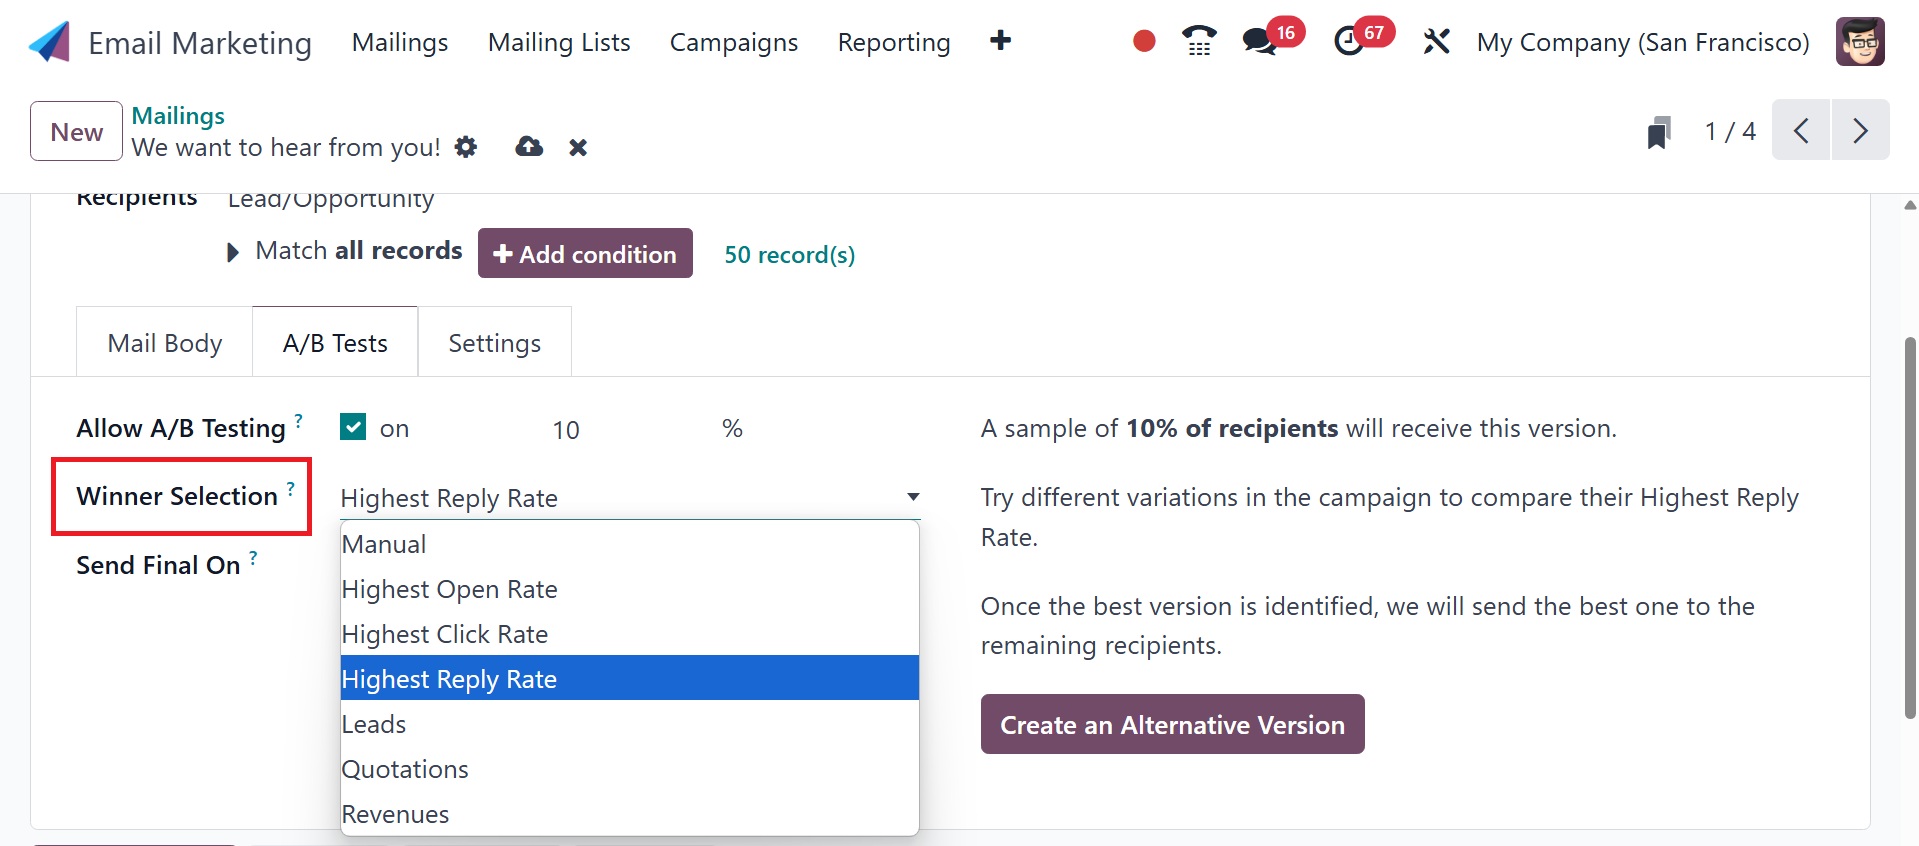The image size is (1919, 846).
Task: Open the VoIP phone dialer icon
Action: (x=1198, y=41)
